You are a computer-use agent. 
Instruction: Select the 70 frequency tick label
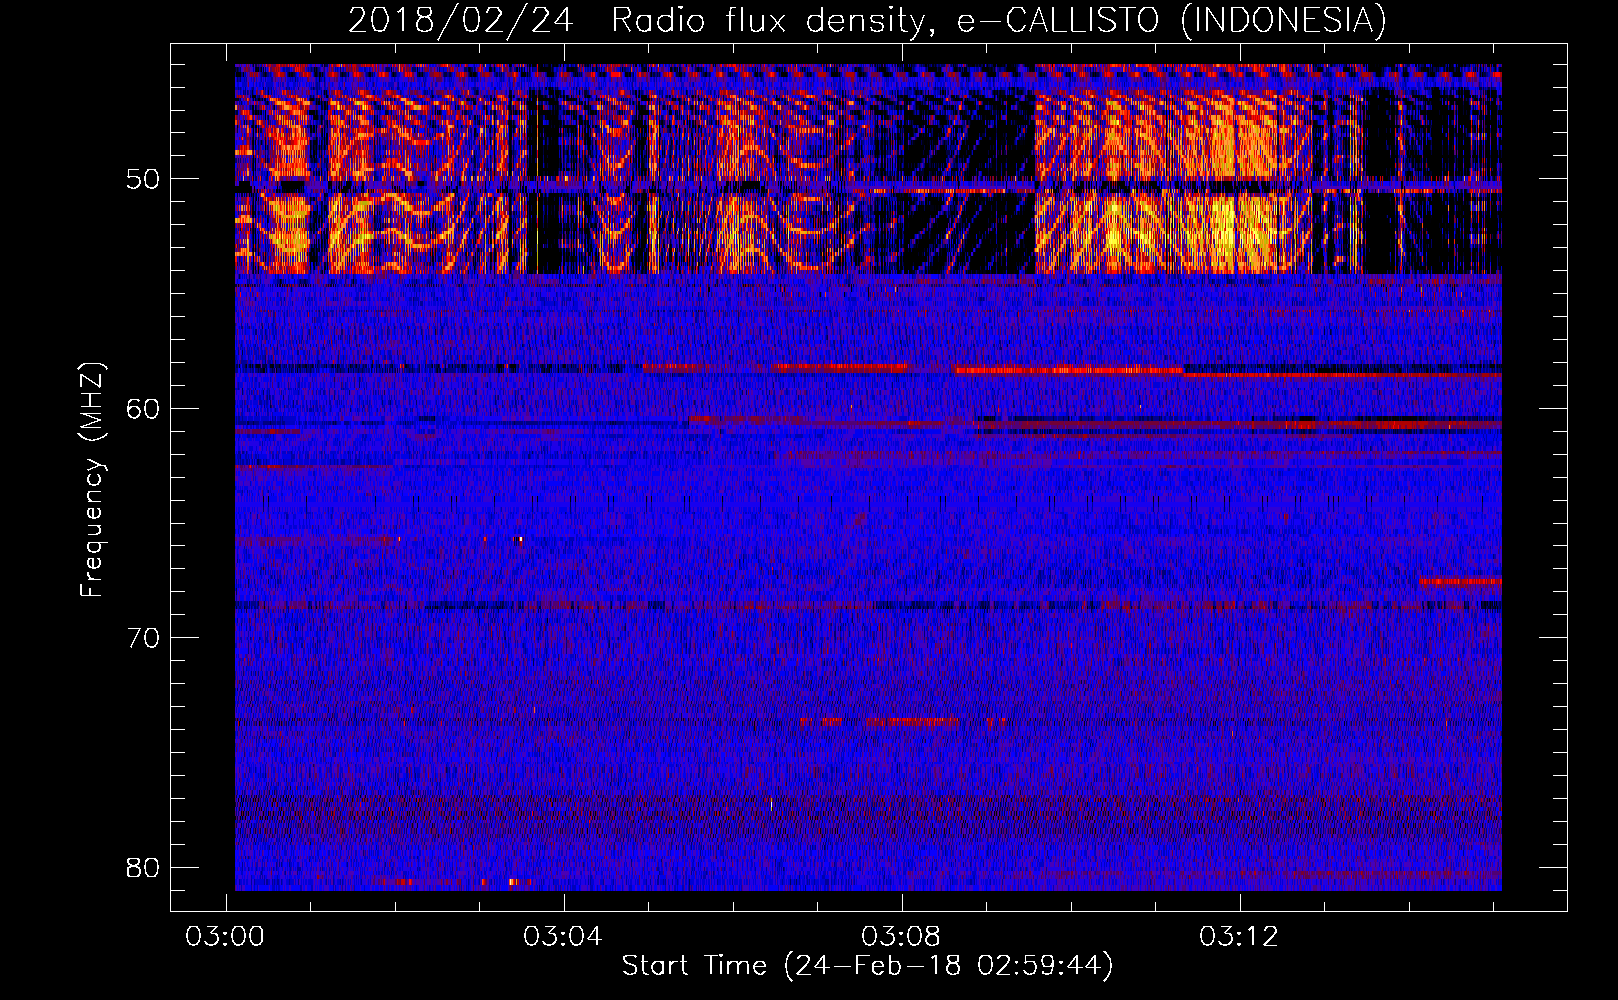coord(144,638)
